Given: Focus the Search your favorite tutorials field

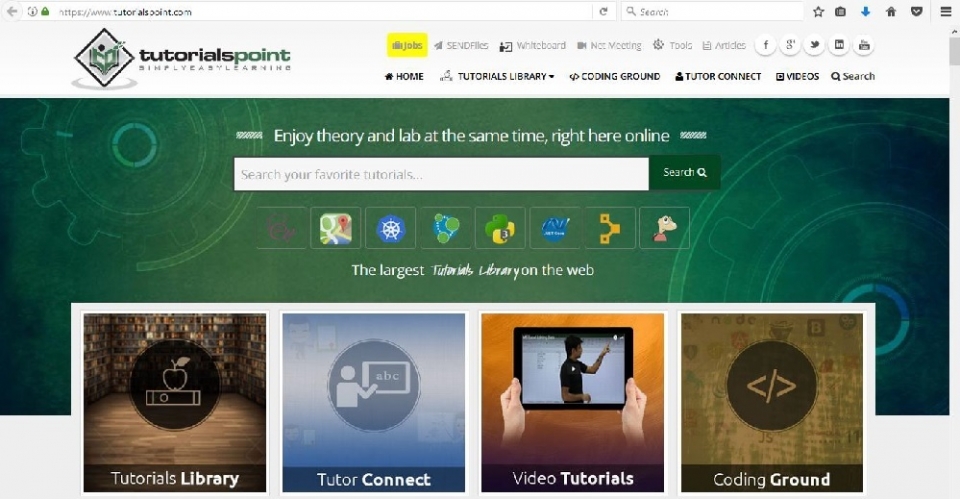Looking at the screenshot, I should (x=441, y=174).
